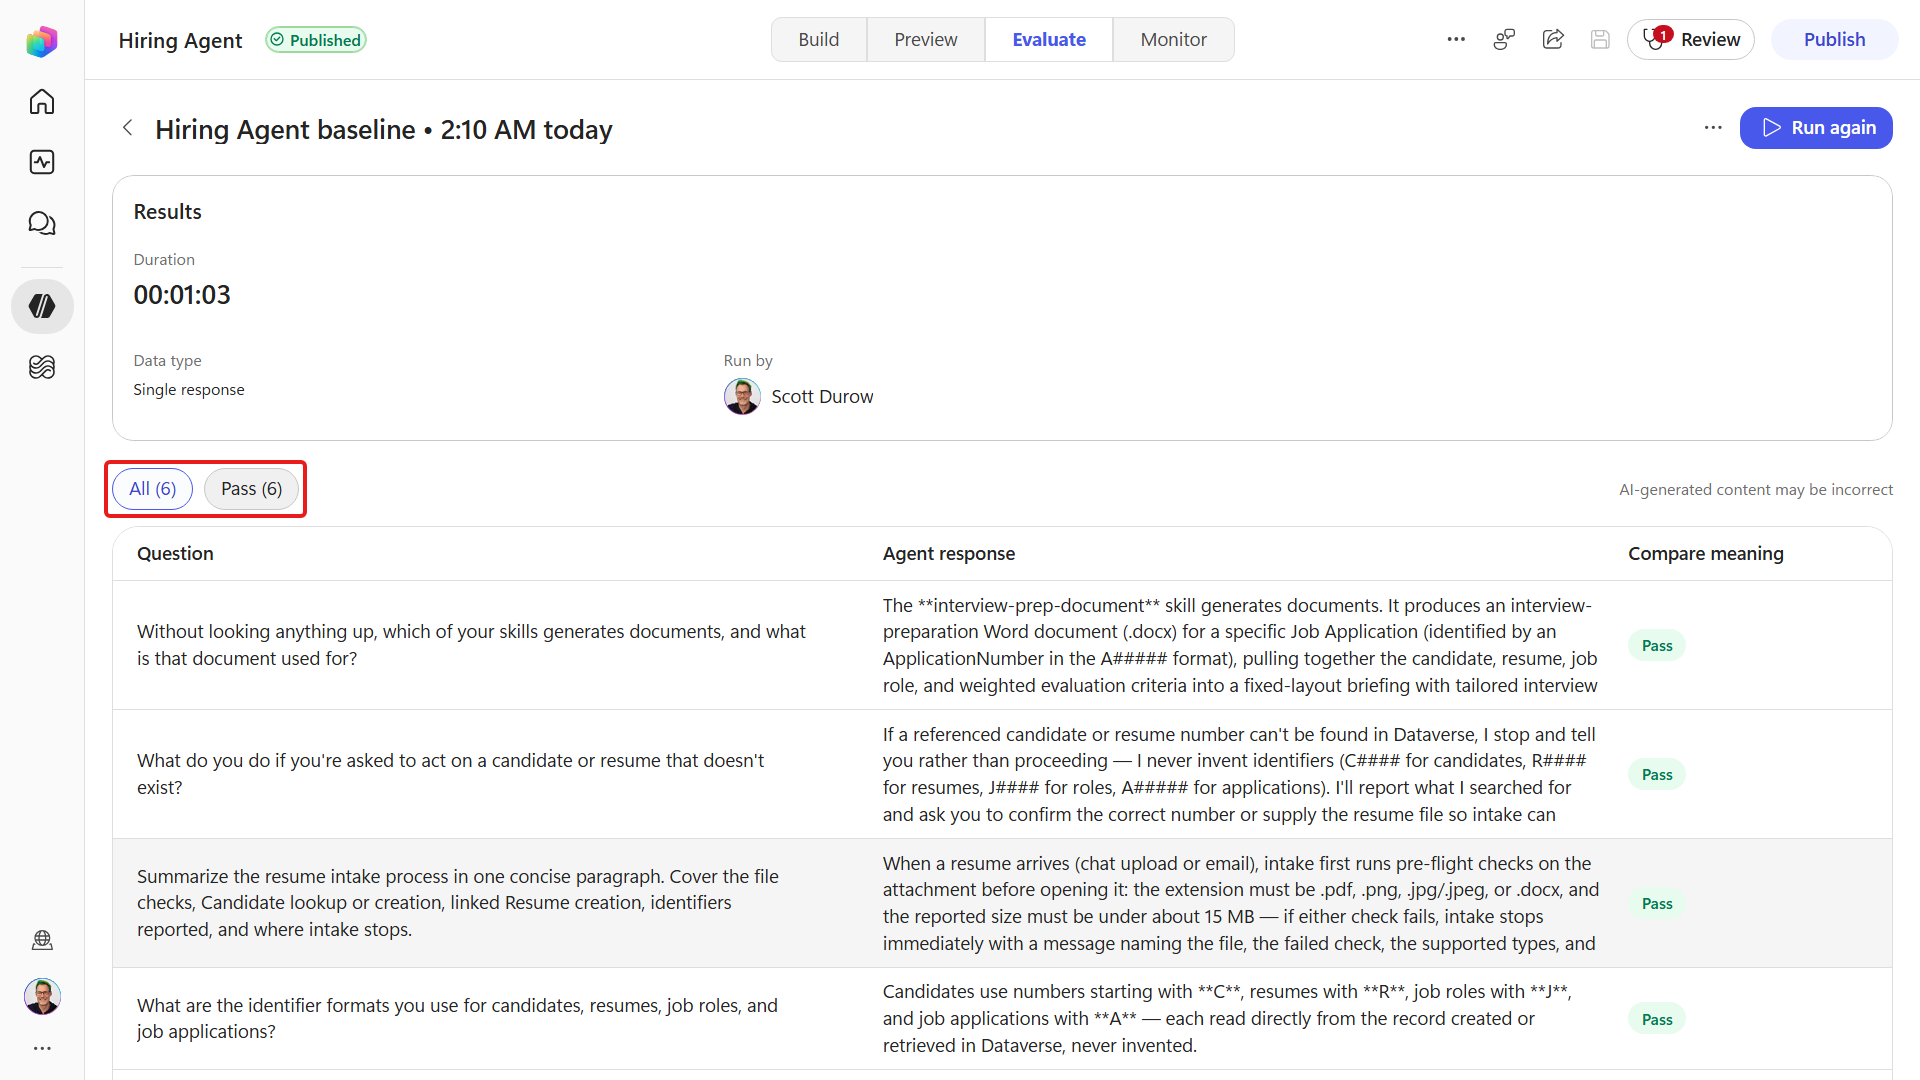Image resolution: width=1920 pixels, height=1080 pixels.
Task: Click the Question column header
Action: [175, 554]
